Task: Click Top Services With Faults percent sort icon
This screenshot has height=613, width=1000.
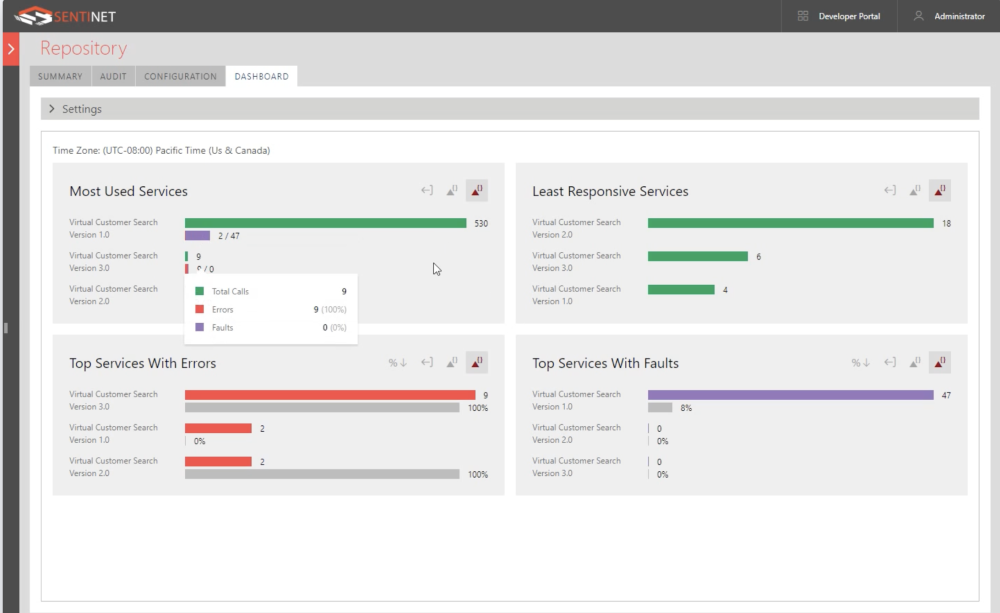Action: click(860, 362)
